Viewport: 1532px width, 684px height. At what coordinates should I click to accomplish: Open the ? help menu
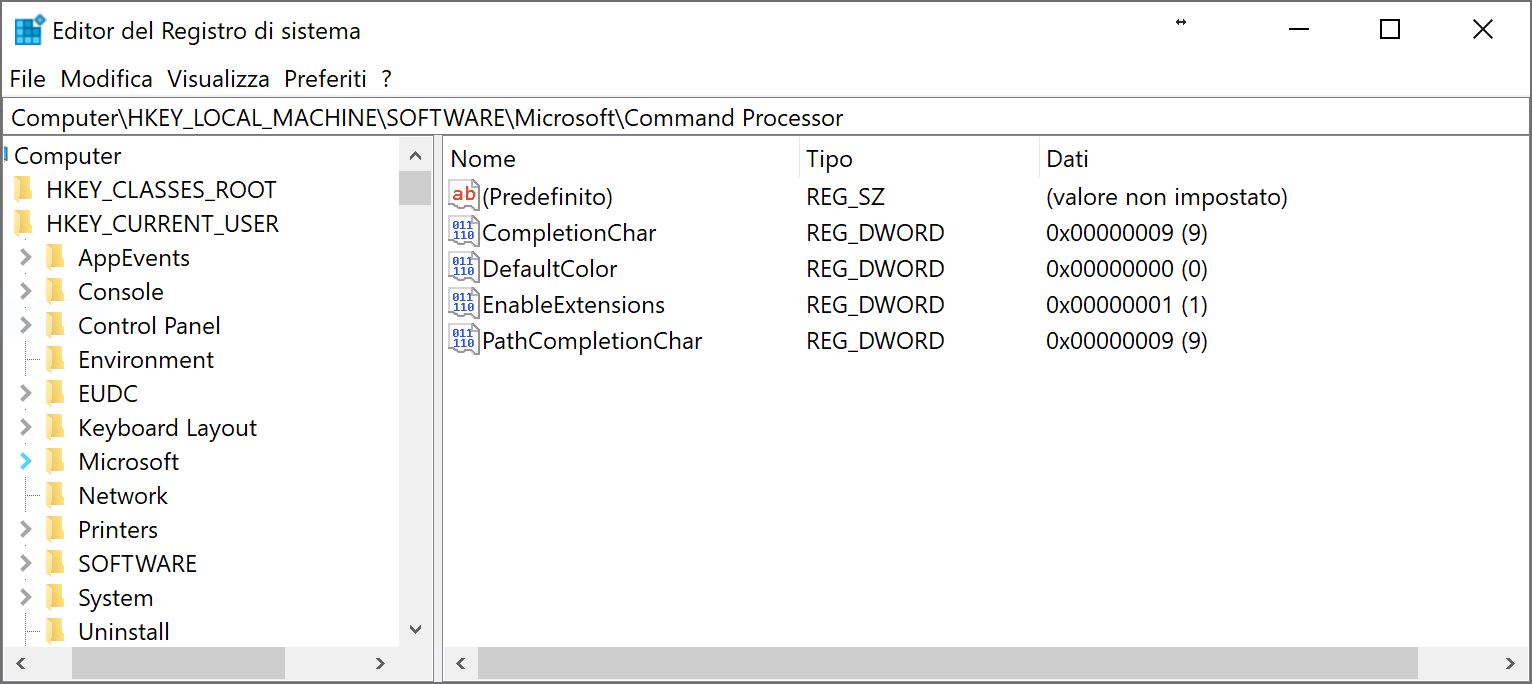pyautogui.click(x=387, y=79)
